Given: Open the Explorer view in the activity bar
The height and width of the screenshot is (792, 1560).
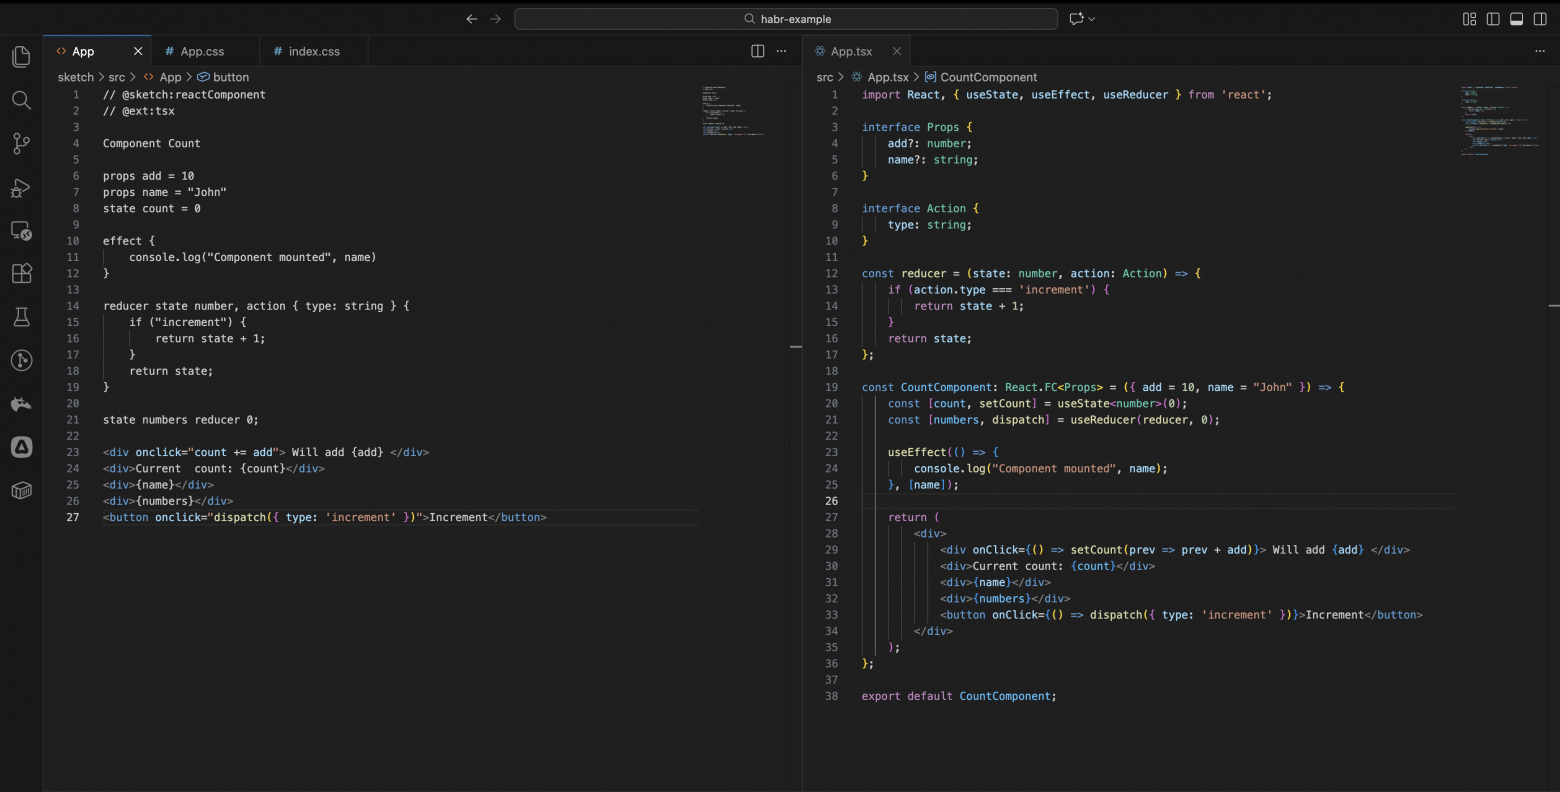Looking at the screenshot, I should 21,57.
